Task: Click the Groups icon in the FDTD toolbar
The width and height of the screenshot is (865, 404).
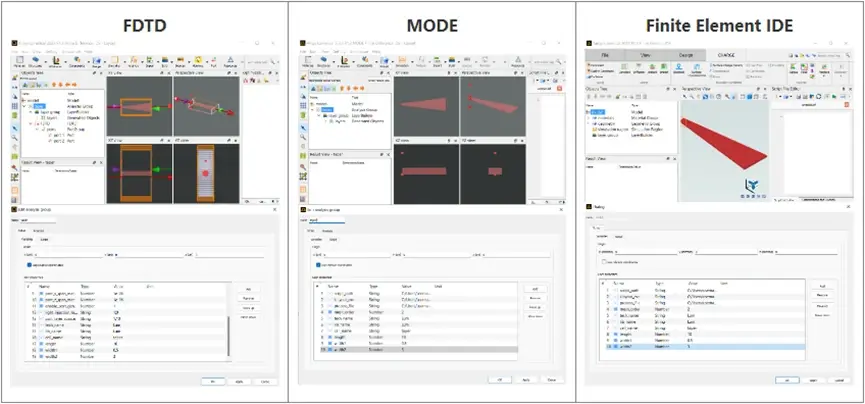Action: pyautogui.click(x=97, y=62)
